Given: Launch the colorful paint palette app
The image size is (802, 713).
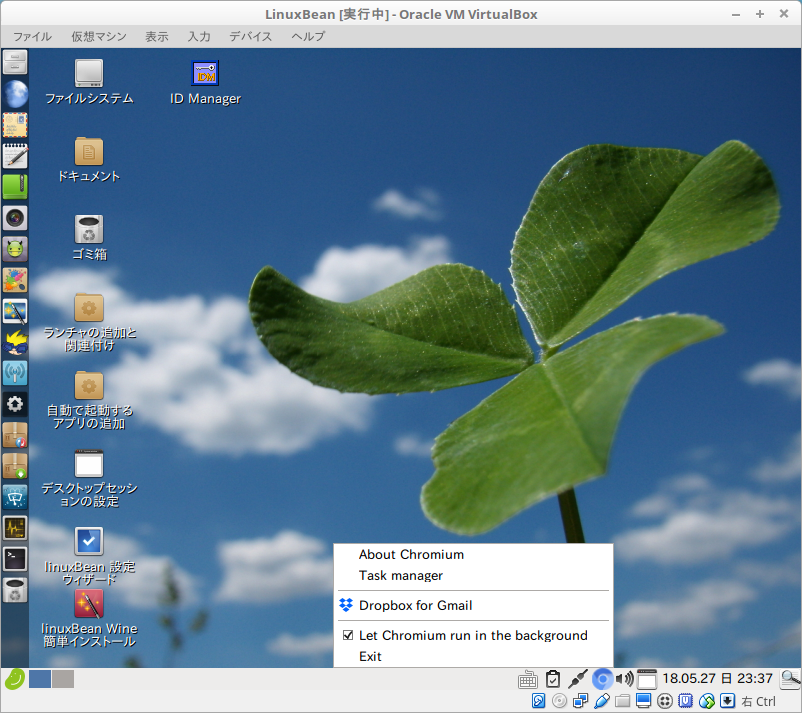Looking at the screenshot, I should click(x=15, y=280).
